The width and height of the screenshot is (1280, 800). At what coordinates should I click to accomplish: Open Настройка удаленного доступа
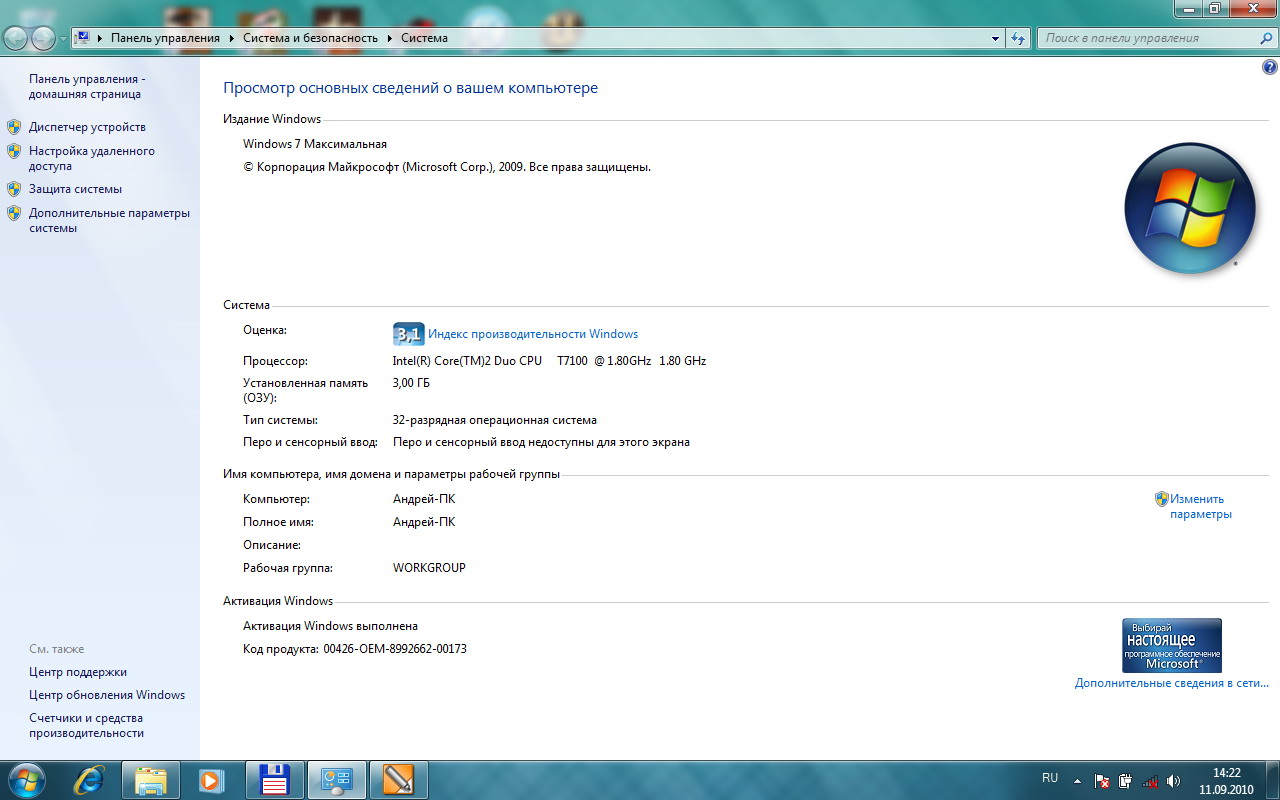(x=92, y=158)
